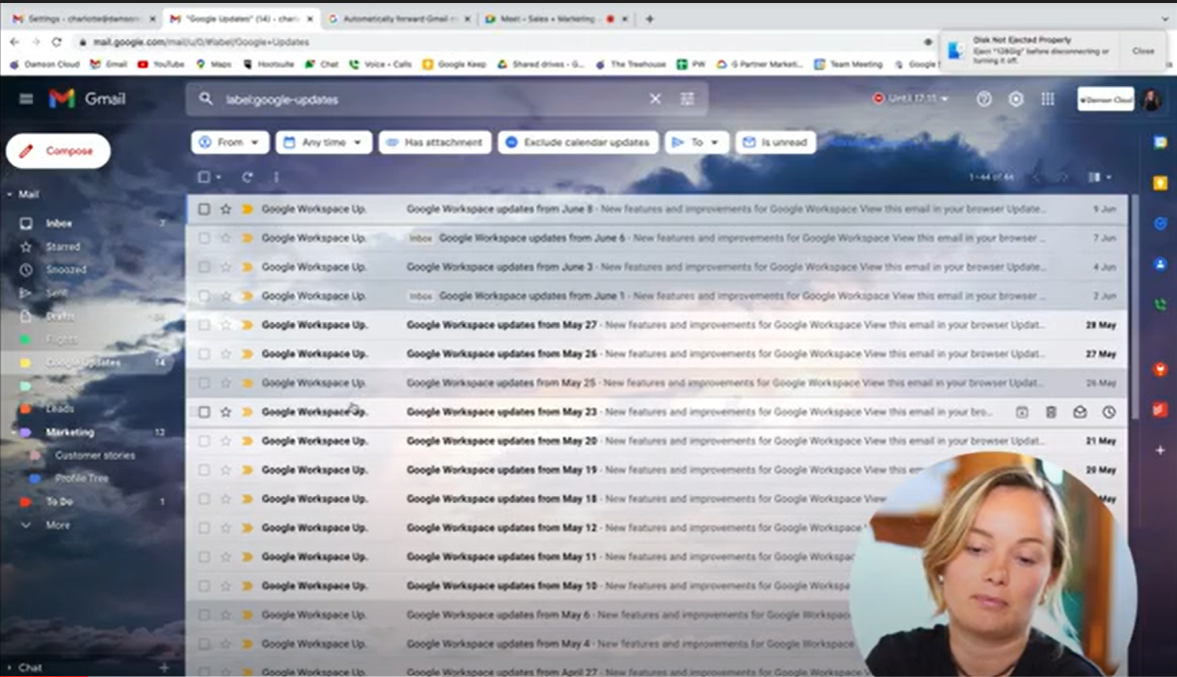1177x677 pixels.
Task: Tick the checkbox for the May 20 email
Action: [204, 441]
